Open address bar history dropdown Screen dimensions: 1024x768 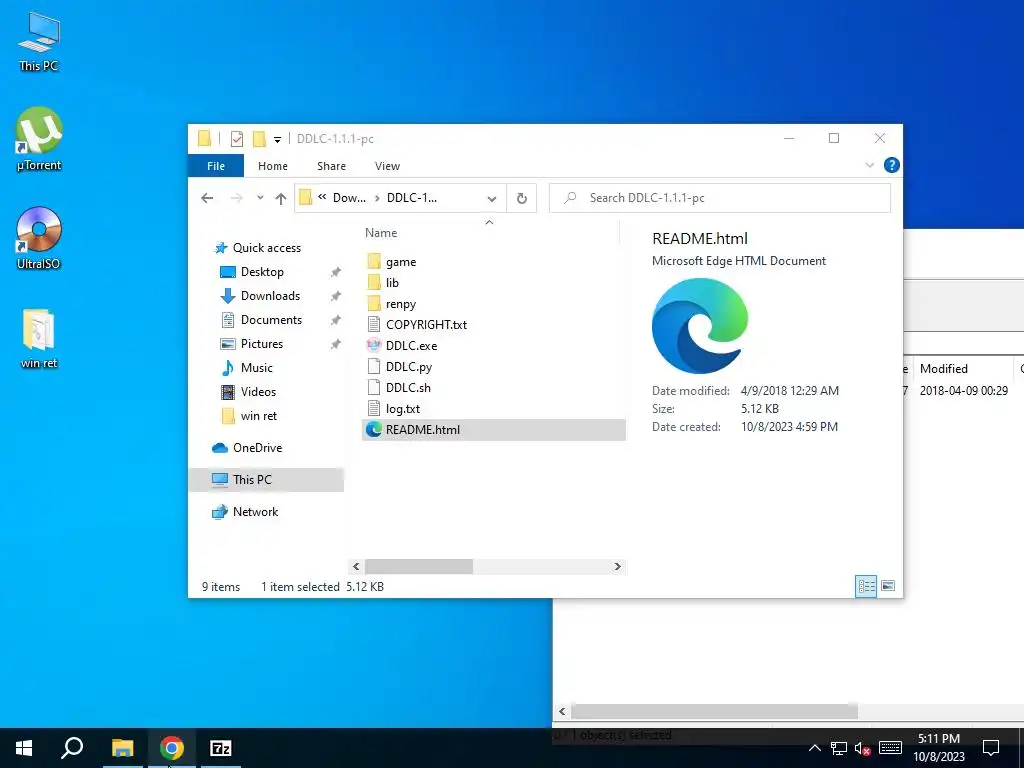tap(492, 199)
